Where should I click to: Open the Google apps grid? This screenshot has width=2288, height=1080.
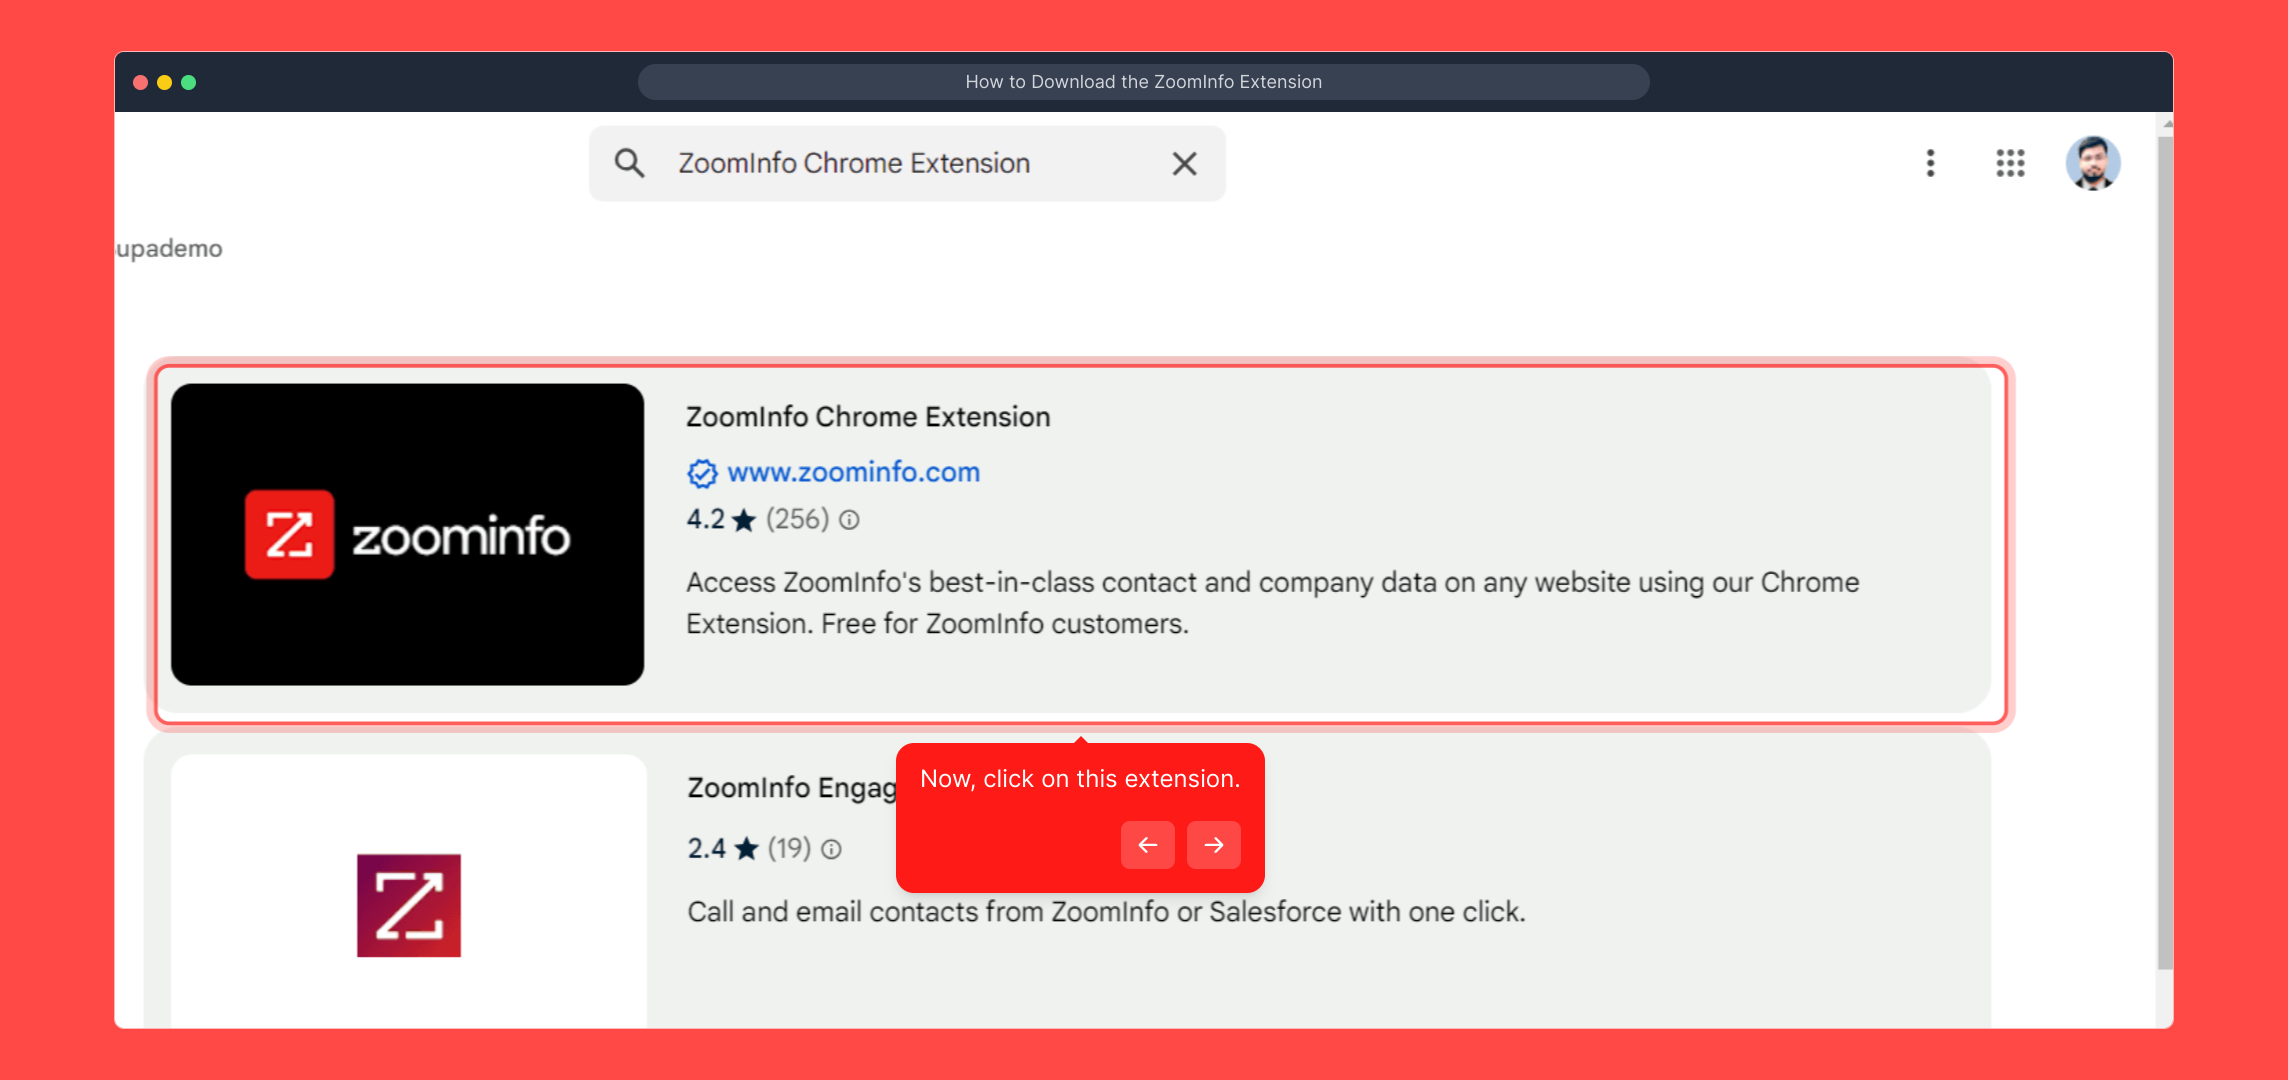(2010, 163)
